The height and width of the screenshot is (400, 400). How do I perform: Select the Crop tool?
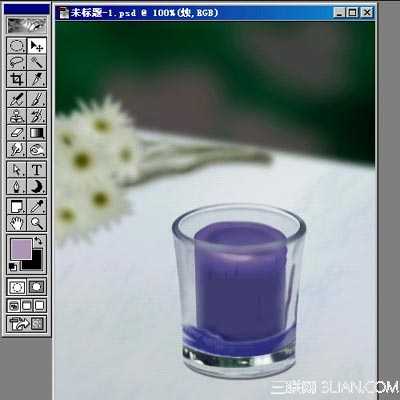(17, 79)
